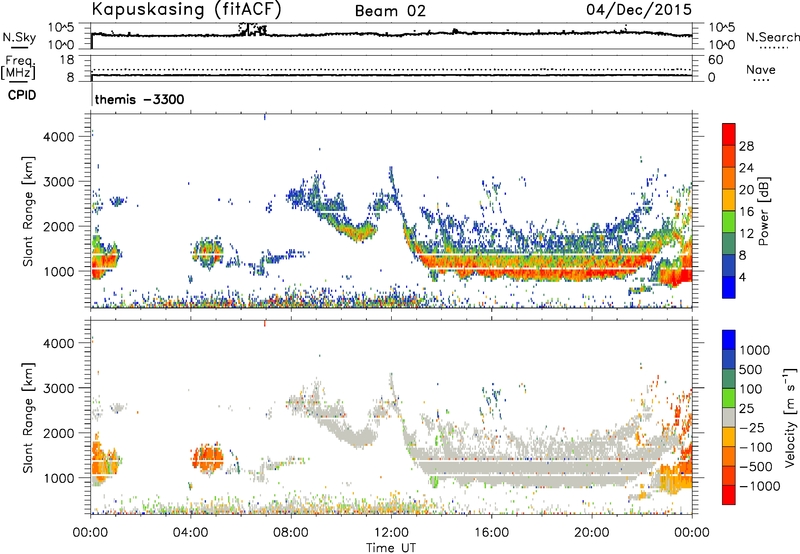The image size is (800, 554).
Task: Click the yellow 16–20 dB Power colorbar segment
Action: point(729,200)
